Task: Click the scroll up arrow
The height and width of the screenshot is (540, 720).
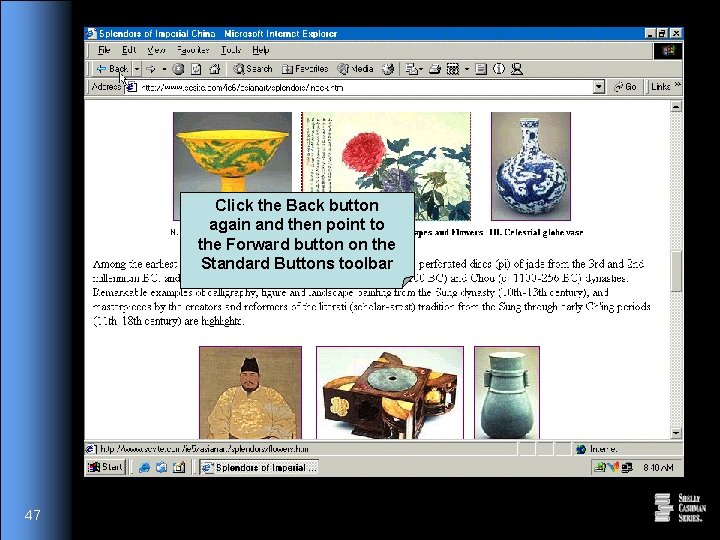Action: tap(676, 107)
